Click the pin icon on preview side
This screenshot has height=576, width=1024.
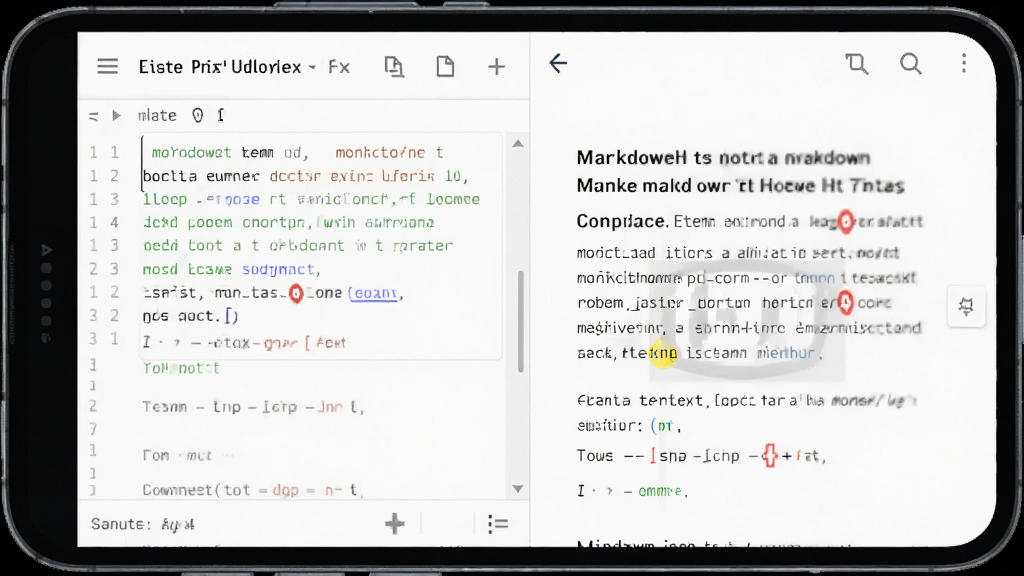966,306
